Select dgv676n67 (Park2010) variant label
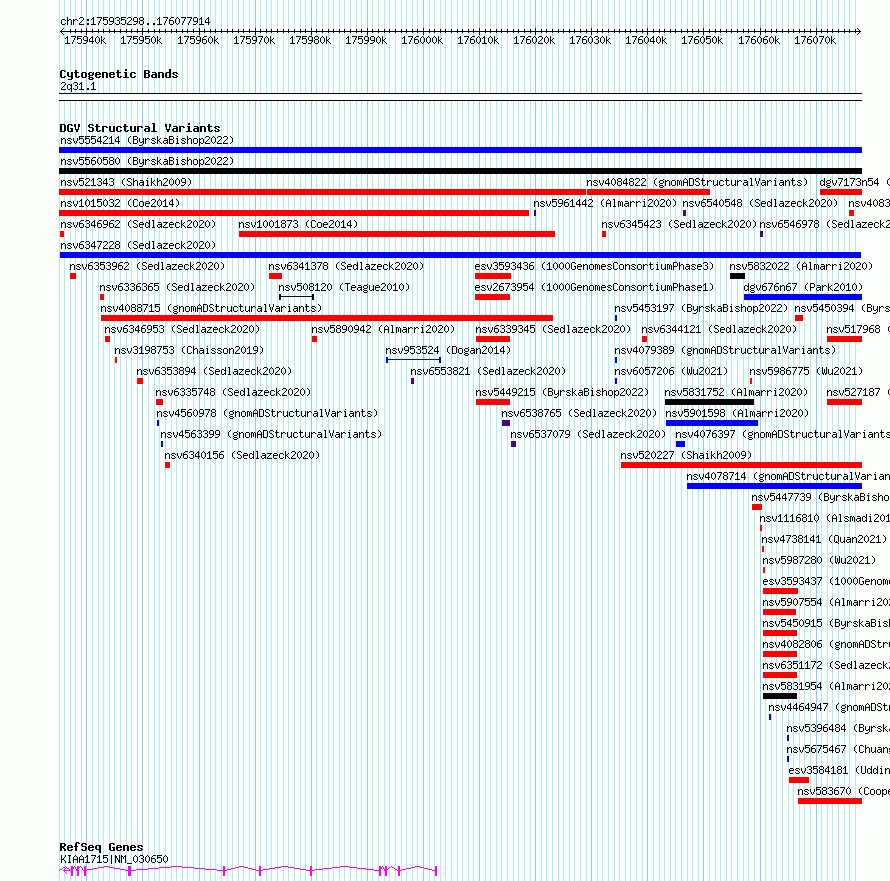This screenshot has height=881, width=890. pos(803,287)
